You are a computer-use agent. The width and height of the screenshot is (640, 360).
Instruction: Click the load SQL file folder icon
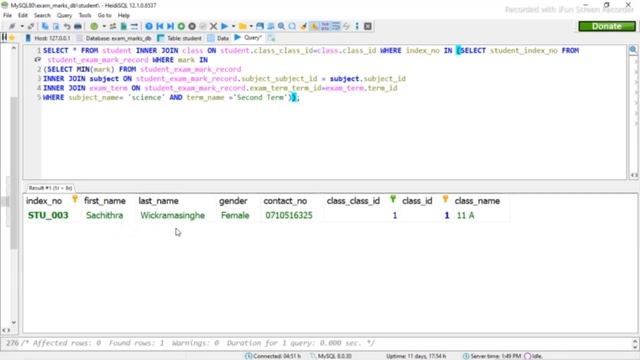243,26
